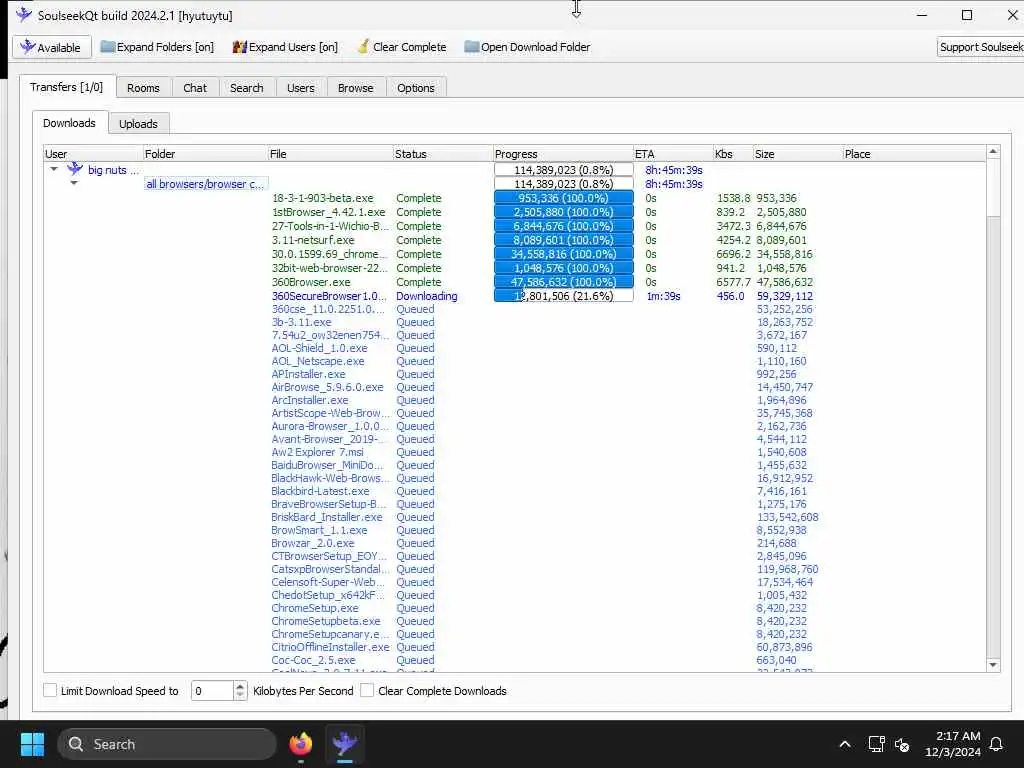The height and width of the screenshot is (768, 1024).
Task: Click the Expand Users [on] button label
Action: coord(293,47)
